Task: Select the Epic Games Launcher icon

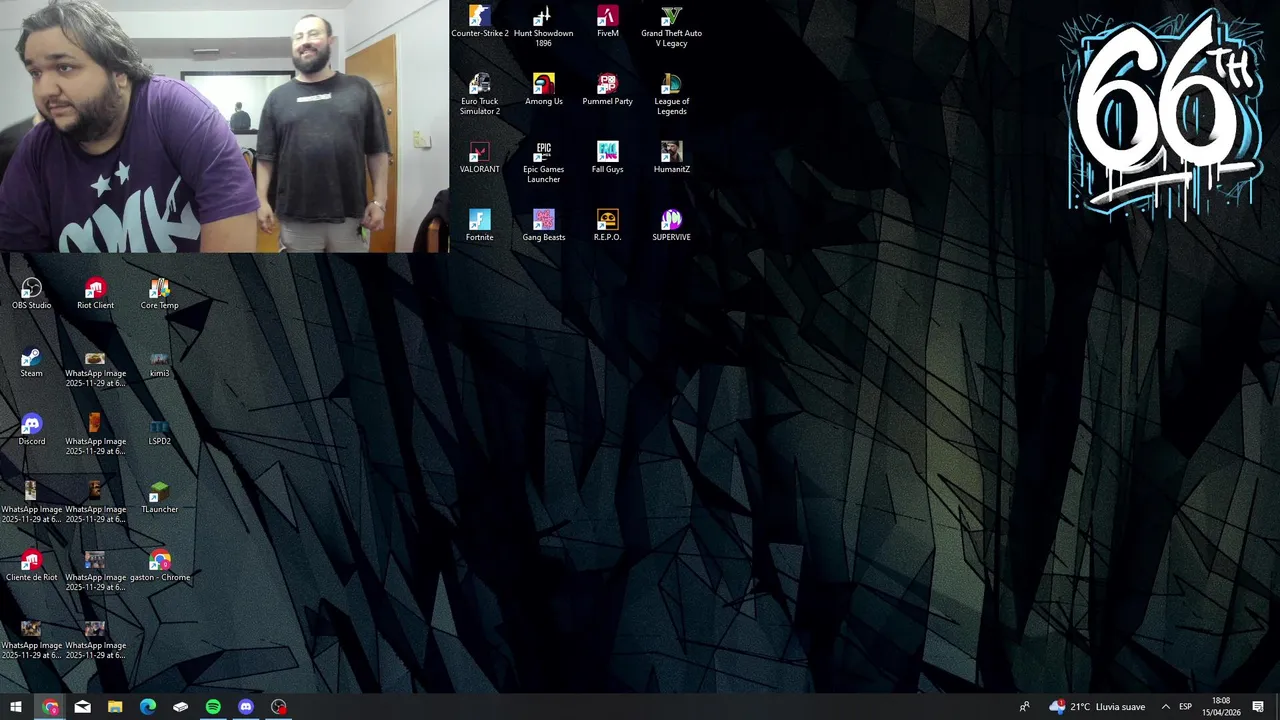Action: click(544, 163)
